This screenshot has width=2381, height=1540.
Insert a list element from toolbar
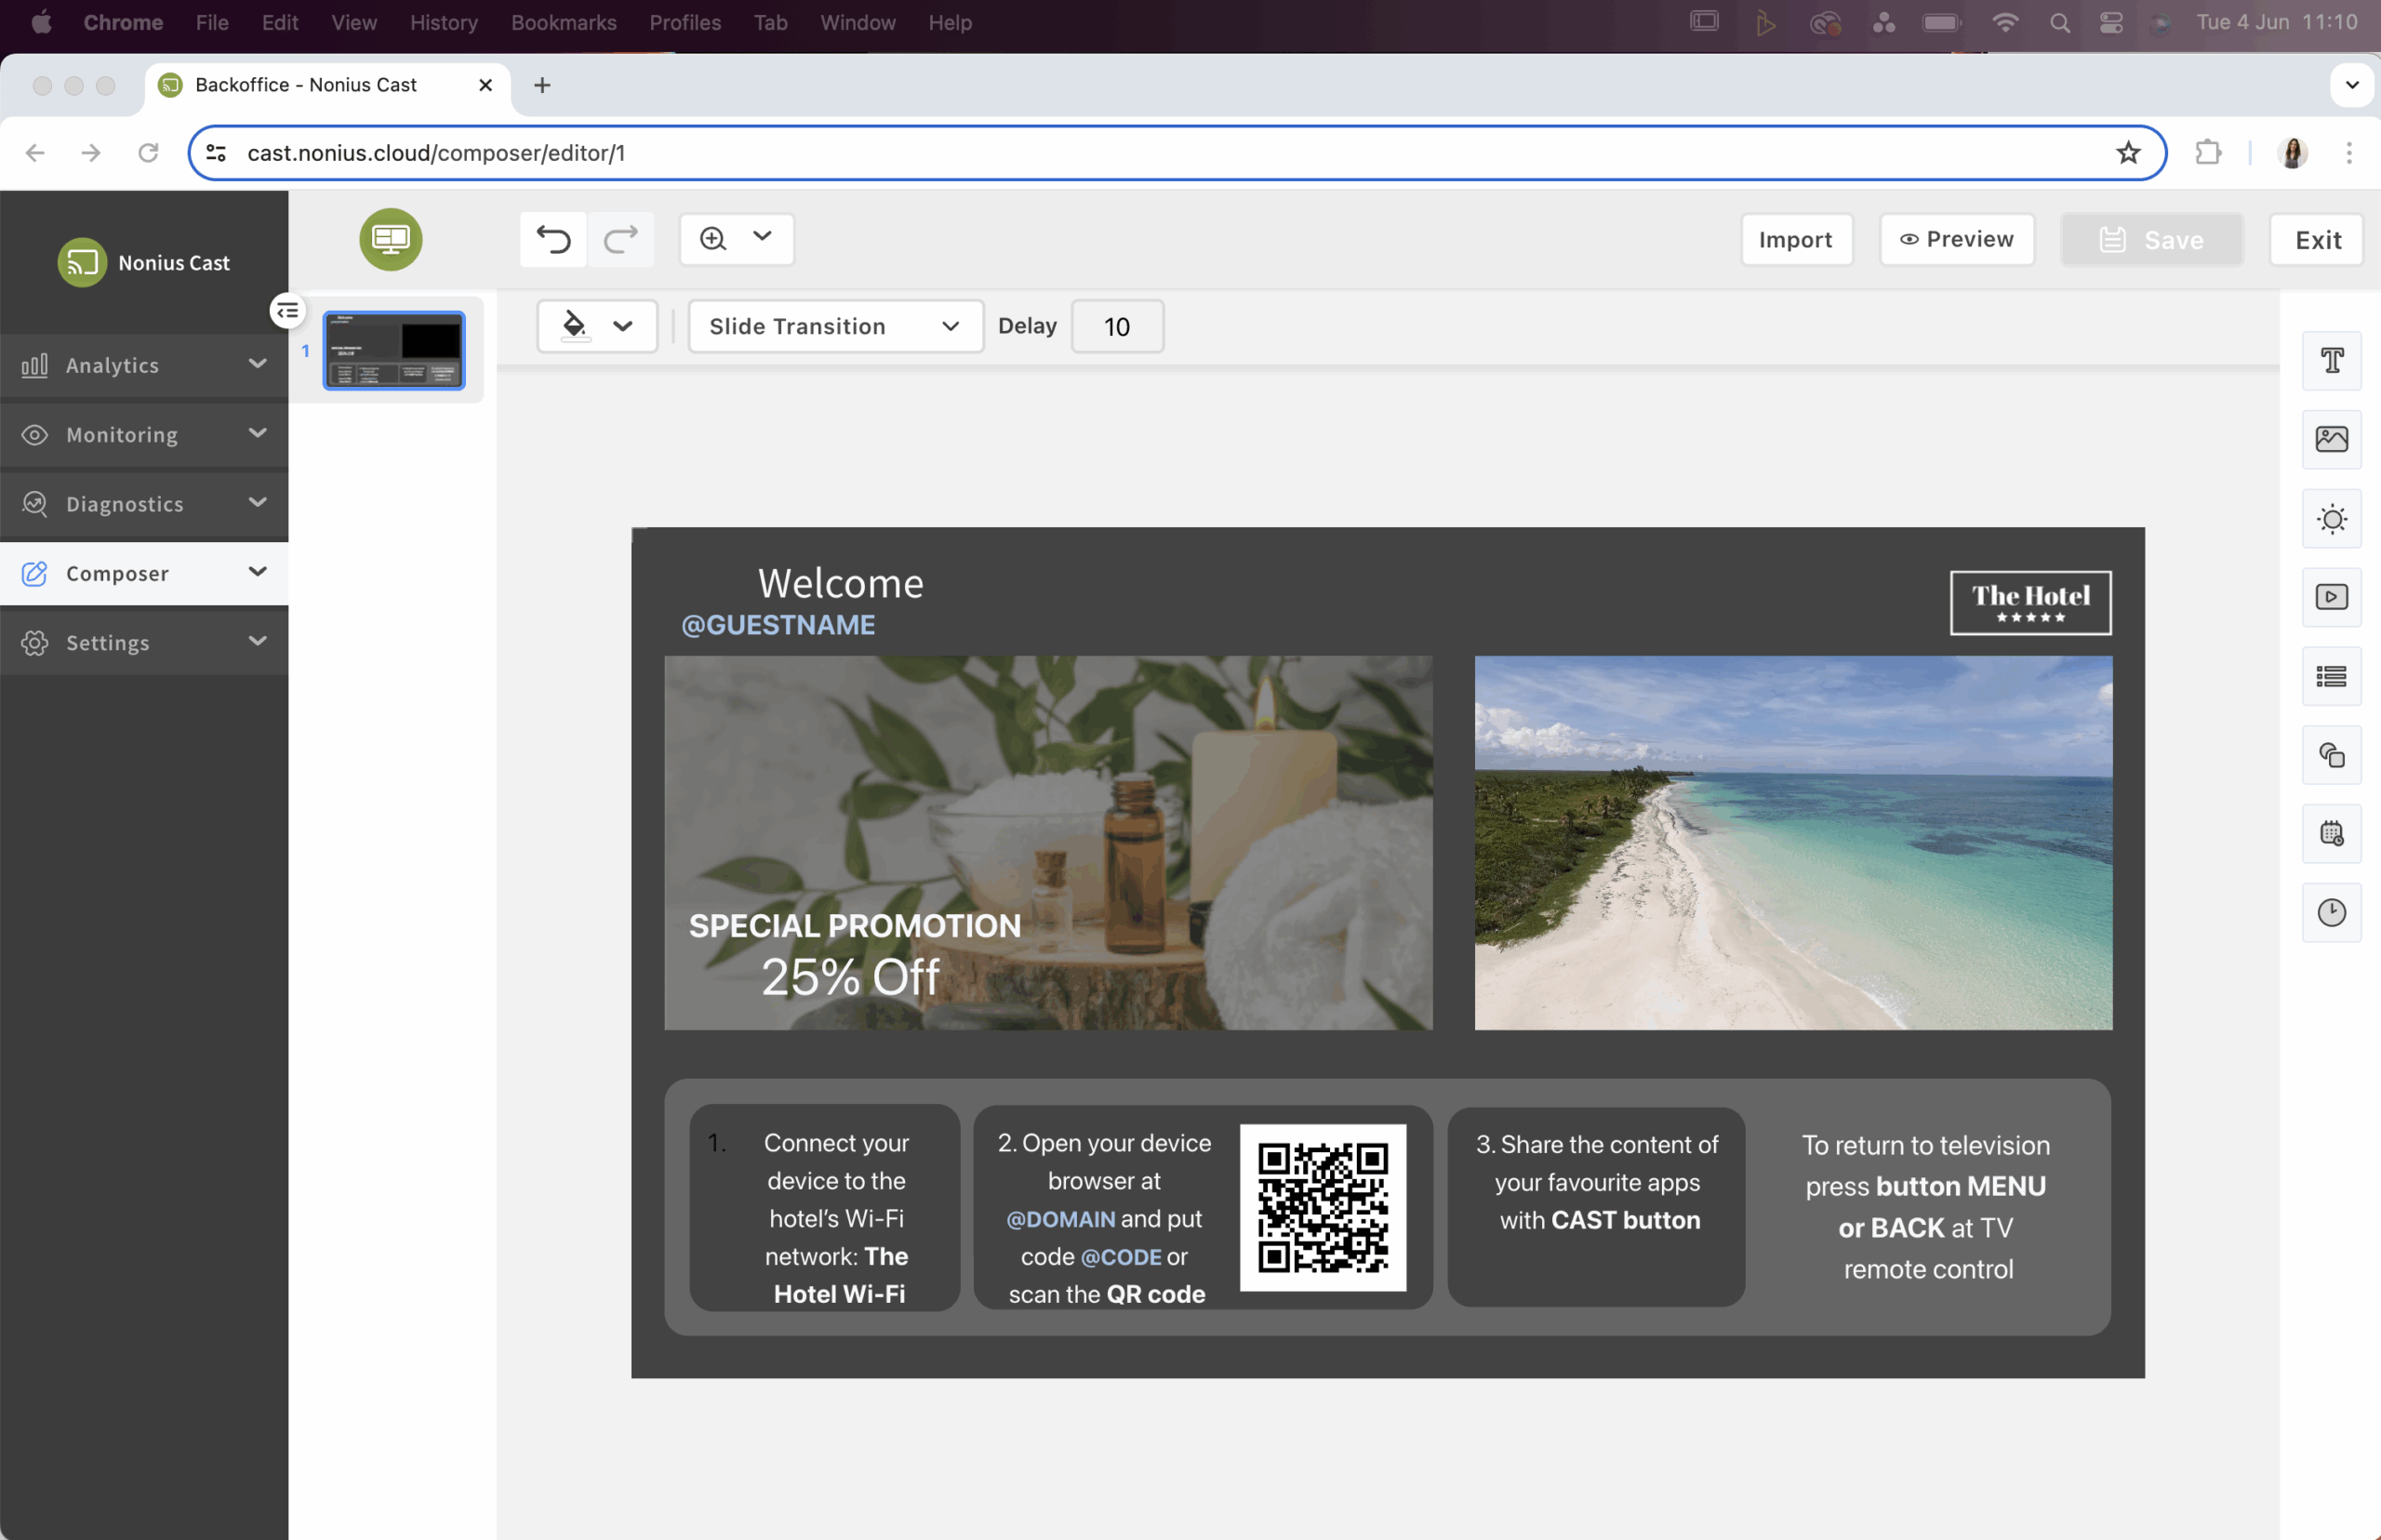(2331, 677)
